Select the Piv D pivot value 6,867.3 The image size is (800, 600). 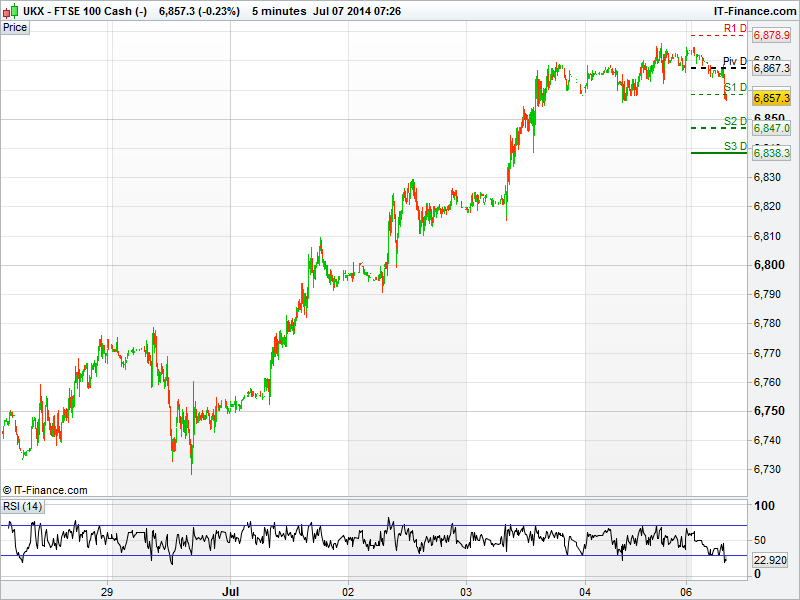click(771, 68)
